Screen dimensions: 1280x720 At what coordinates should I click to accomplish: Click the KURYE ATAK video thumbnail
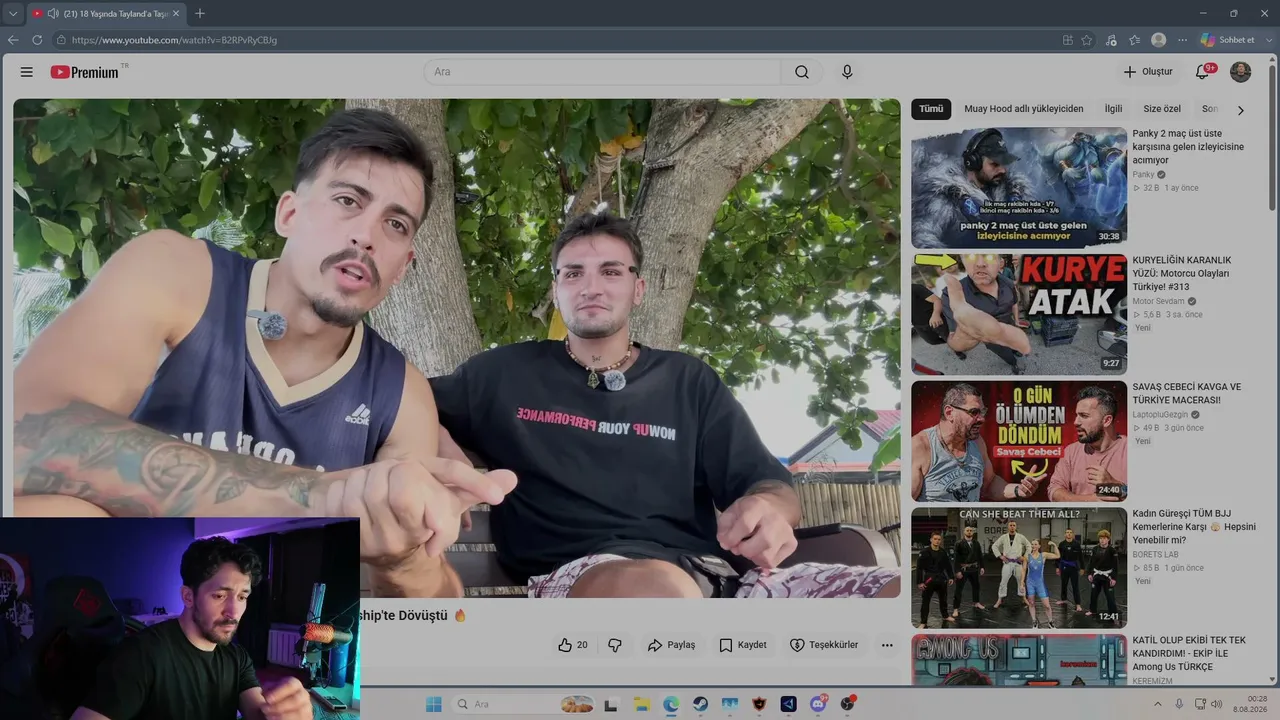tap(1019, 314)
